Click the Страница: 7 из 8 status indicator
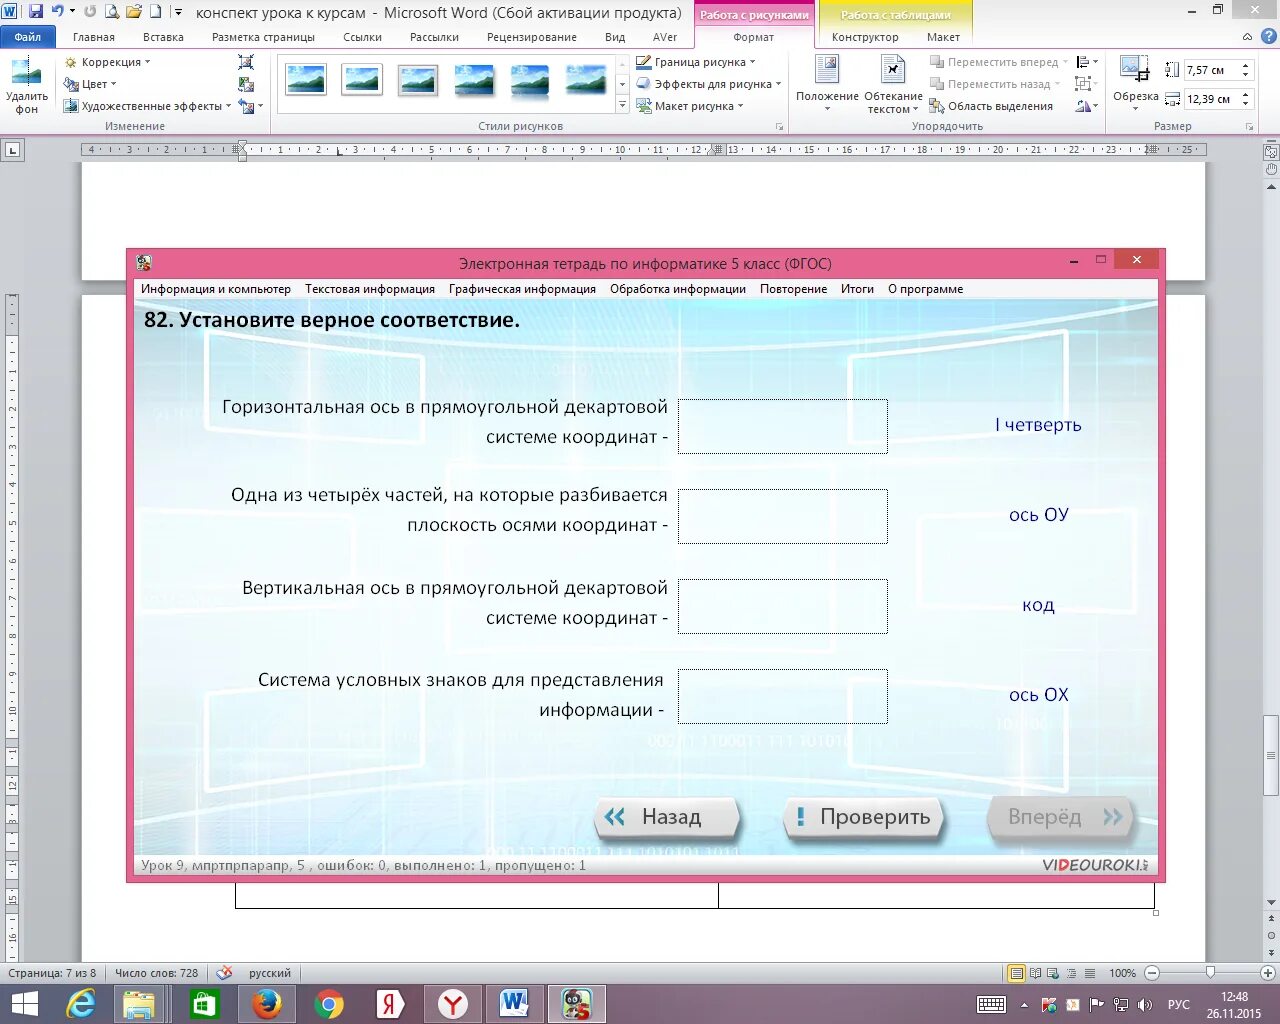1280x1024 pixels. pos(52,973)
